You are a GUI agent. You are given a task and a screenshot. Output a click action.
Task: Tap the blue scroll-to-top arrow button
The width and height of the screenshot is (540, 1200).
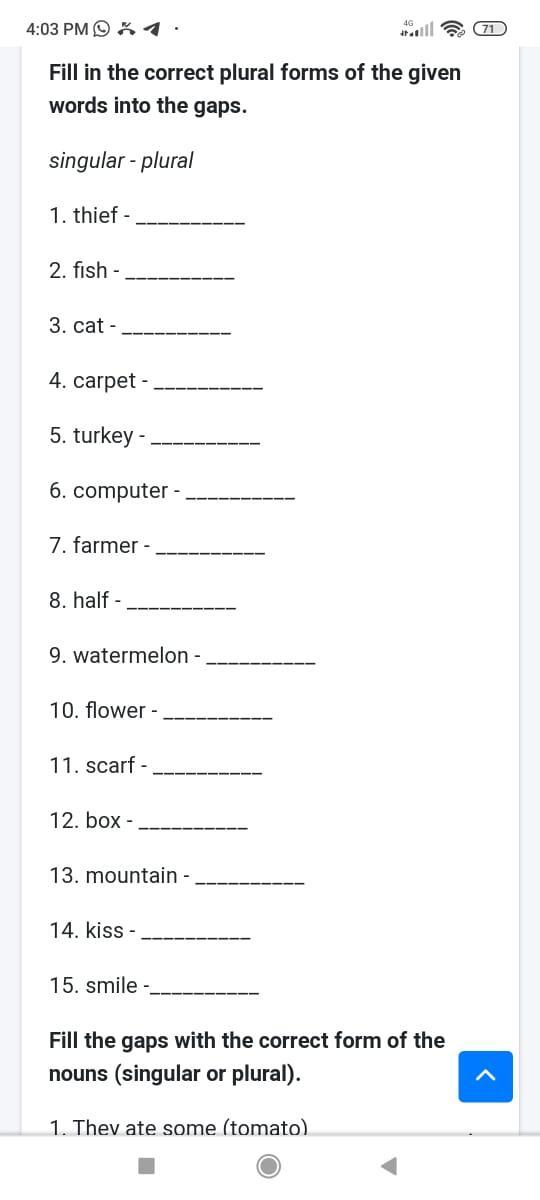click(x=485, y=1076)
